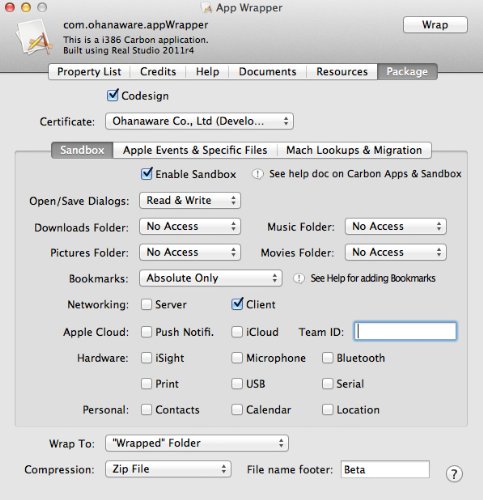Click 'Built using Real Studio 2011r4' text
The width and height of the screenshot is (483, 500).
coord(129,51)
